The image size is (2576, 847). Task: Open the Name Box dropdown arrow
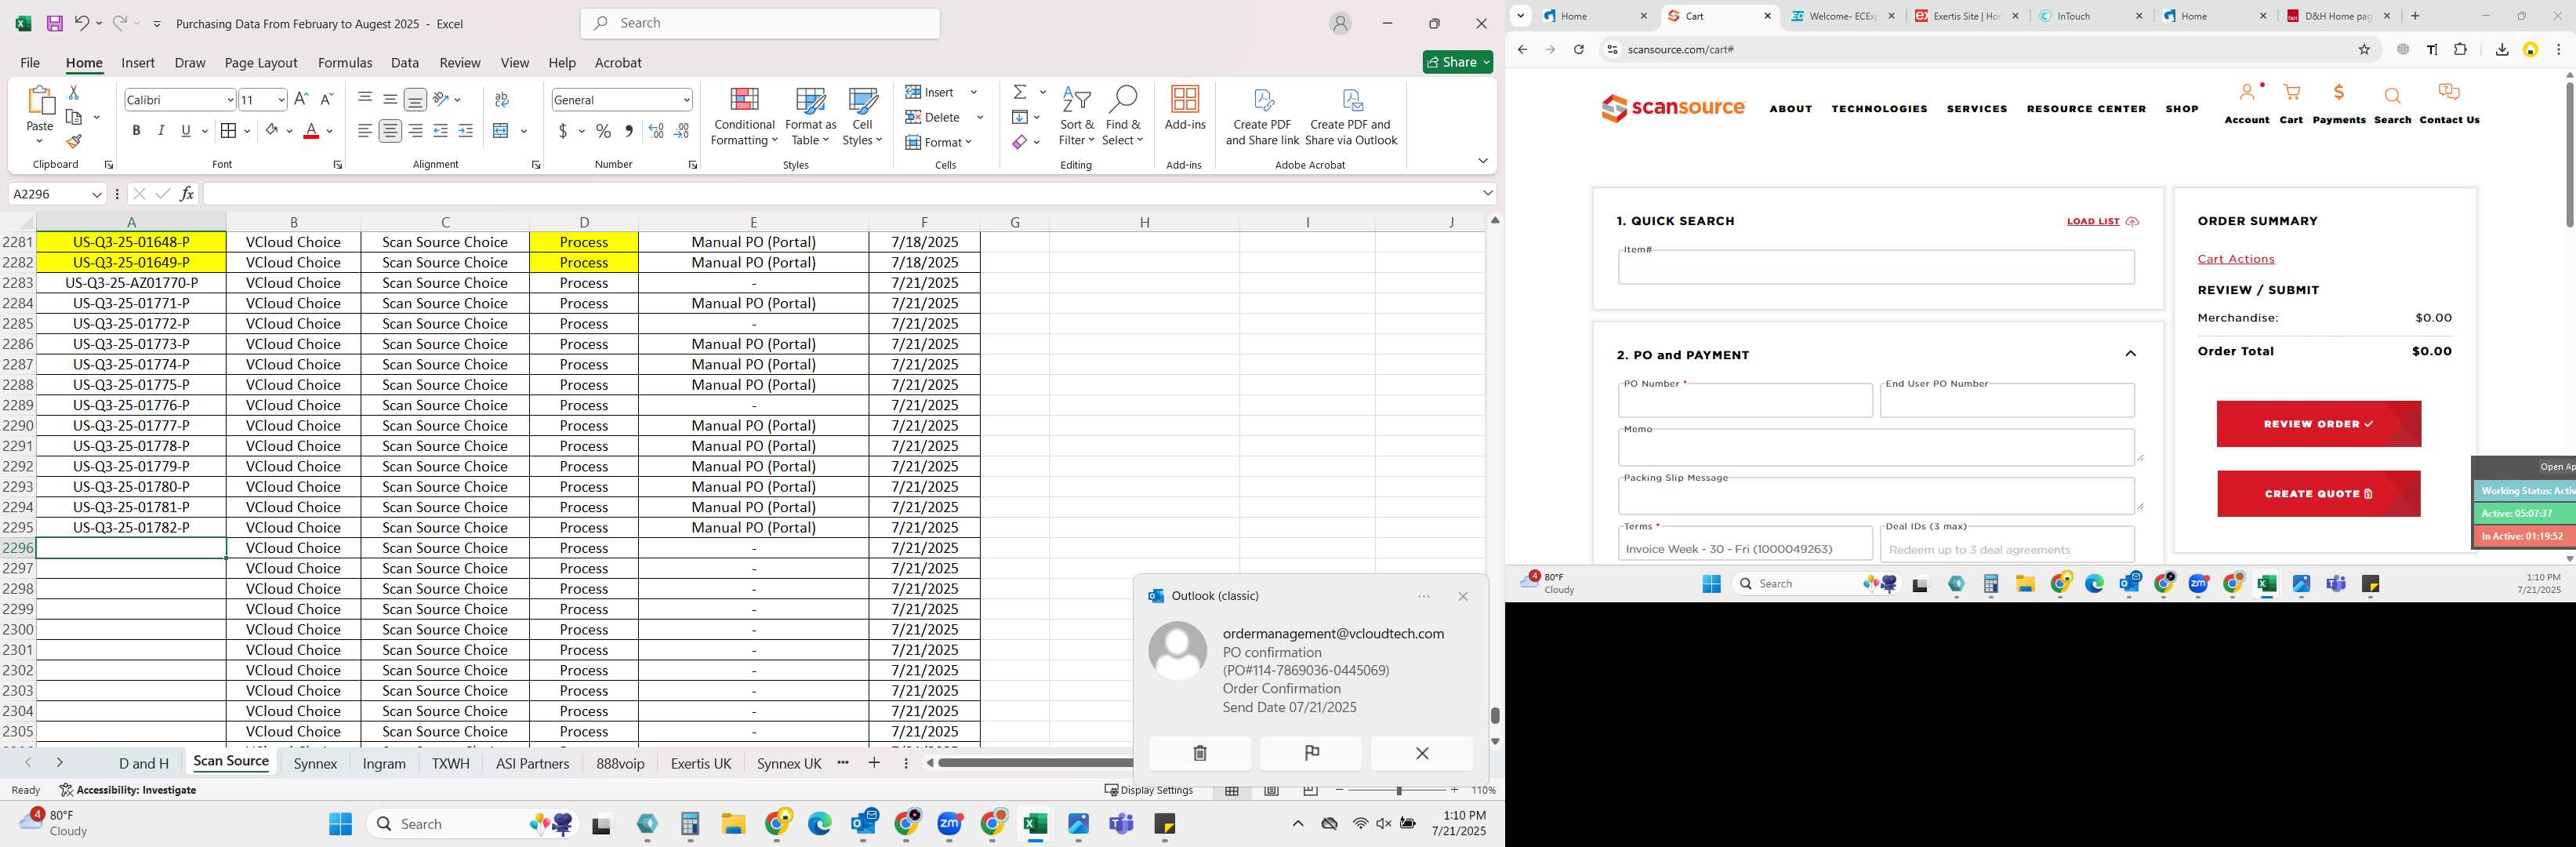coord(97,194)
